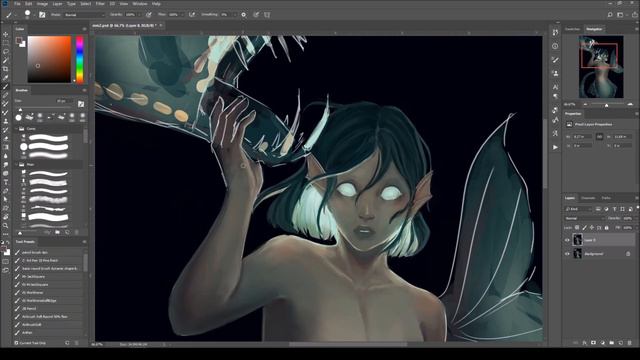Select the Move tool
The width and height of the screenshot is (640, 360).
point(6,35)
